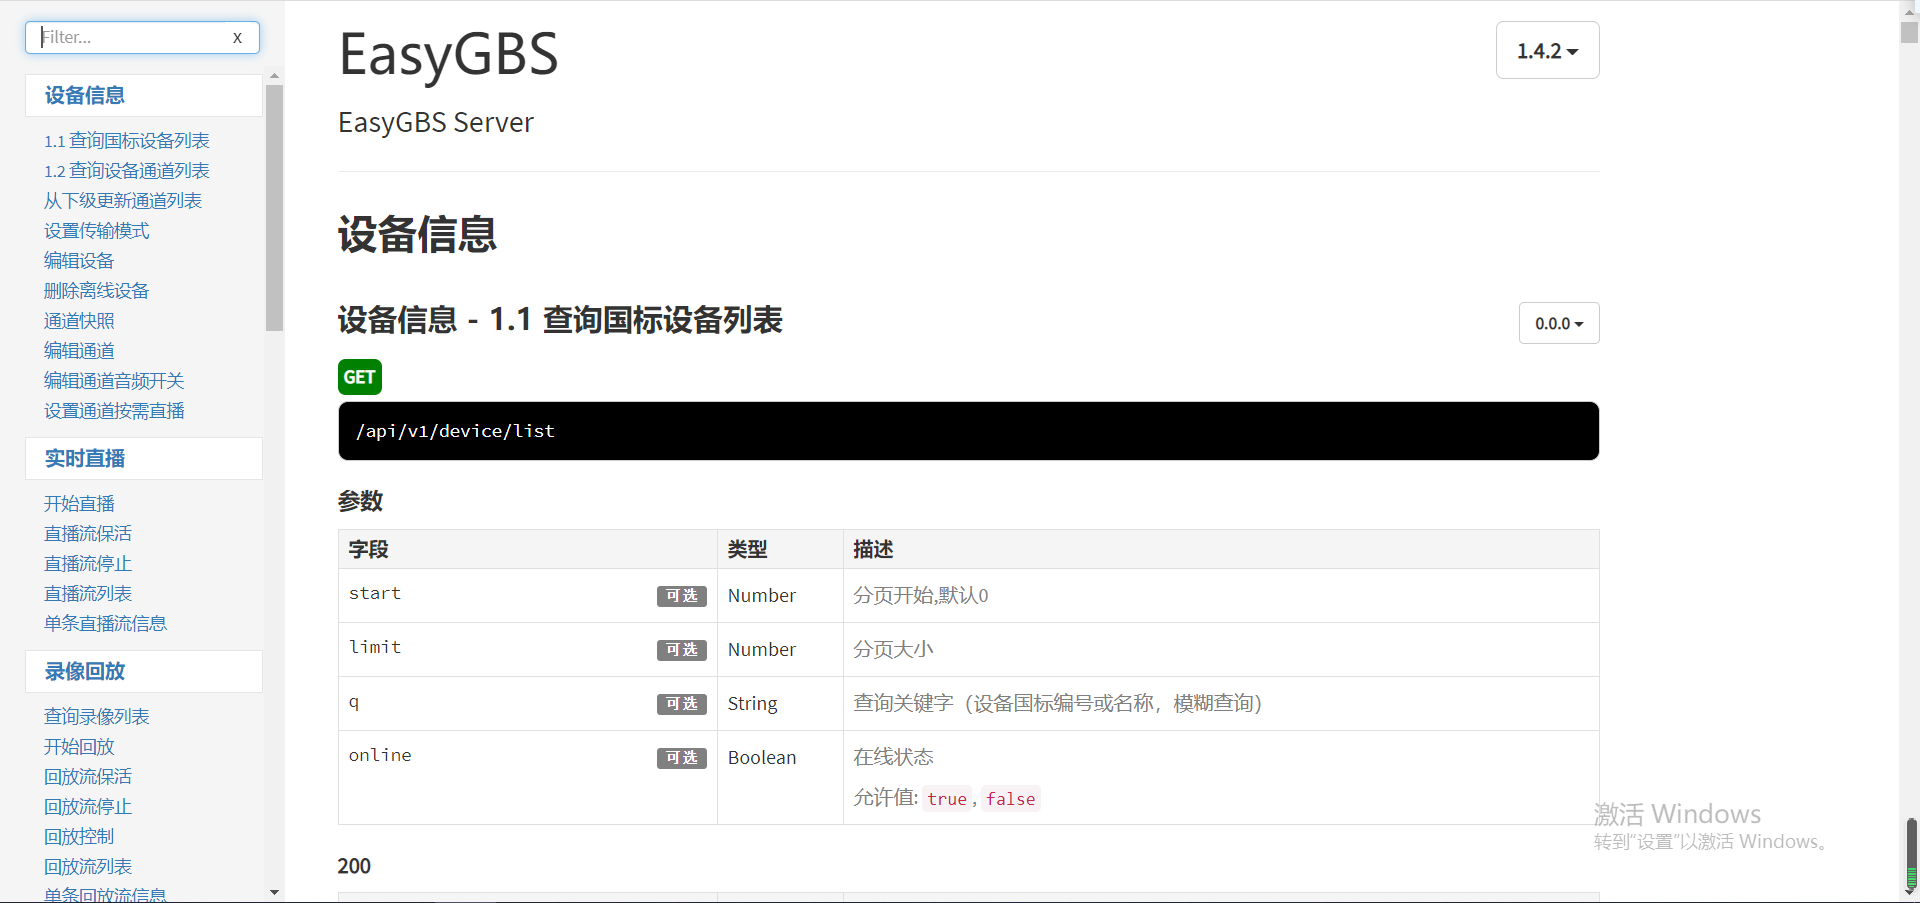Open the 设置通道按需直播 link
The height and width of the screenshot is (903, 1920).
[x=114, y=410]
